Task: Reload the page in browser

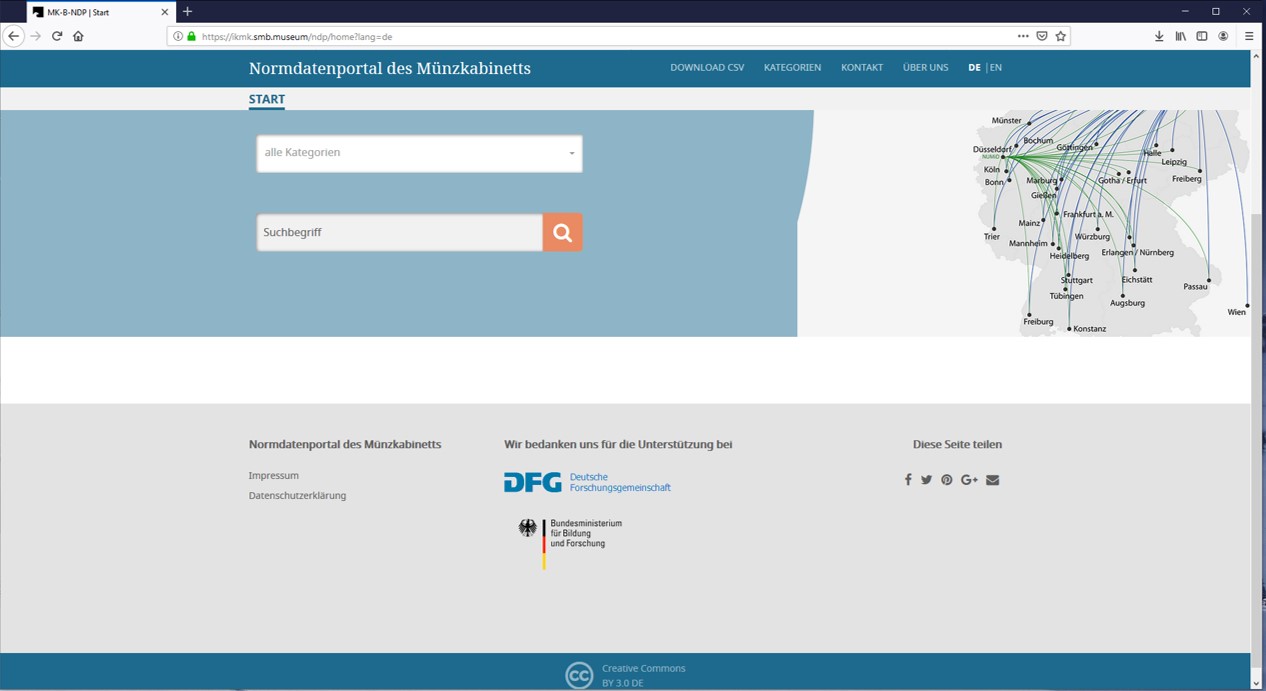Action: (x=57, y=36)
